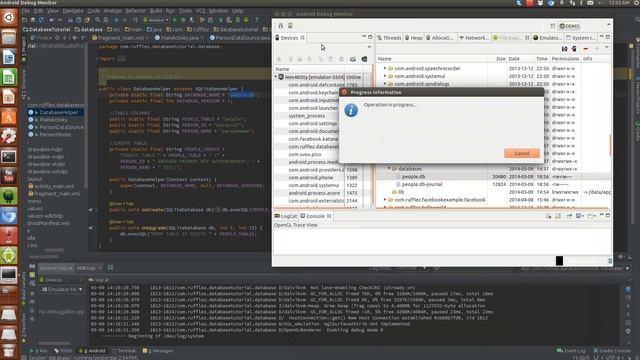The width and height of the screenshot is (640, 360).
Task: Click the Find magnifier icon in toolbar
Action: coord(98,20)
